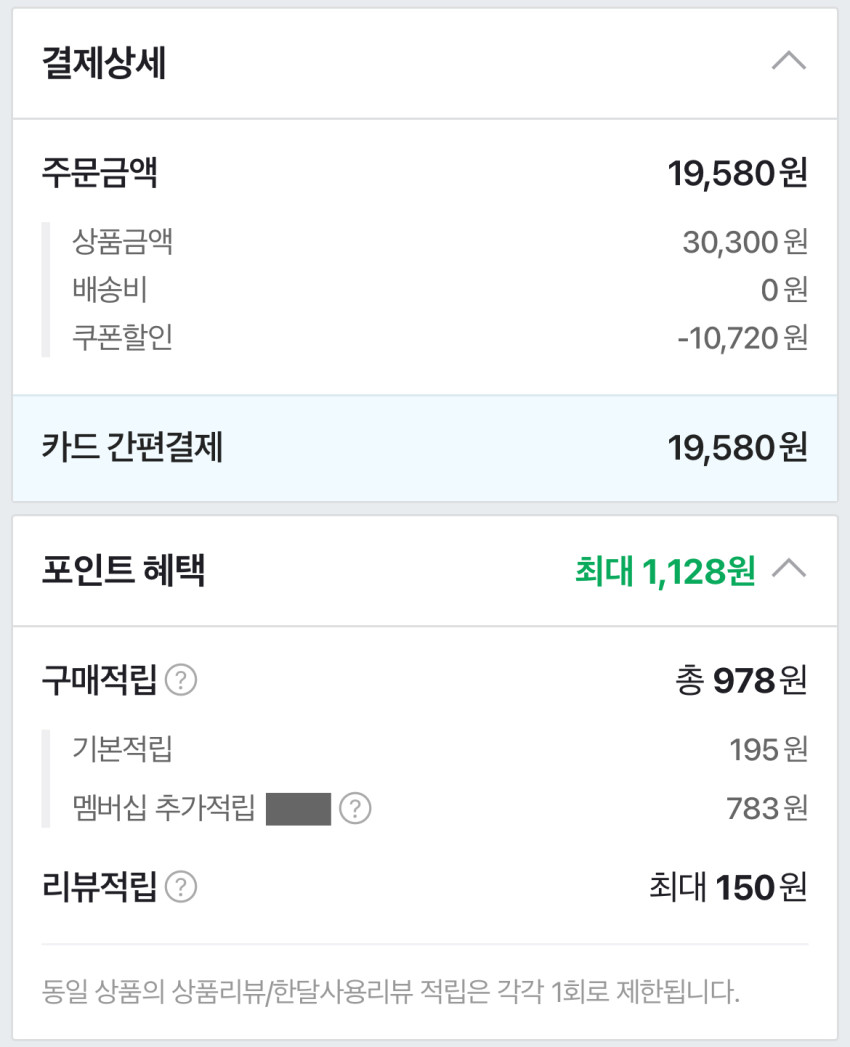The image size is (850, 1047).
Task: Click the 총 978원 purchase reward total
Action: (741, 682)
